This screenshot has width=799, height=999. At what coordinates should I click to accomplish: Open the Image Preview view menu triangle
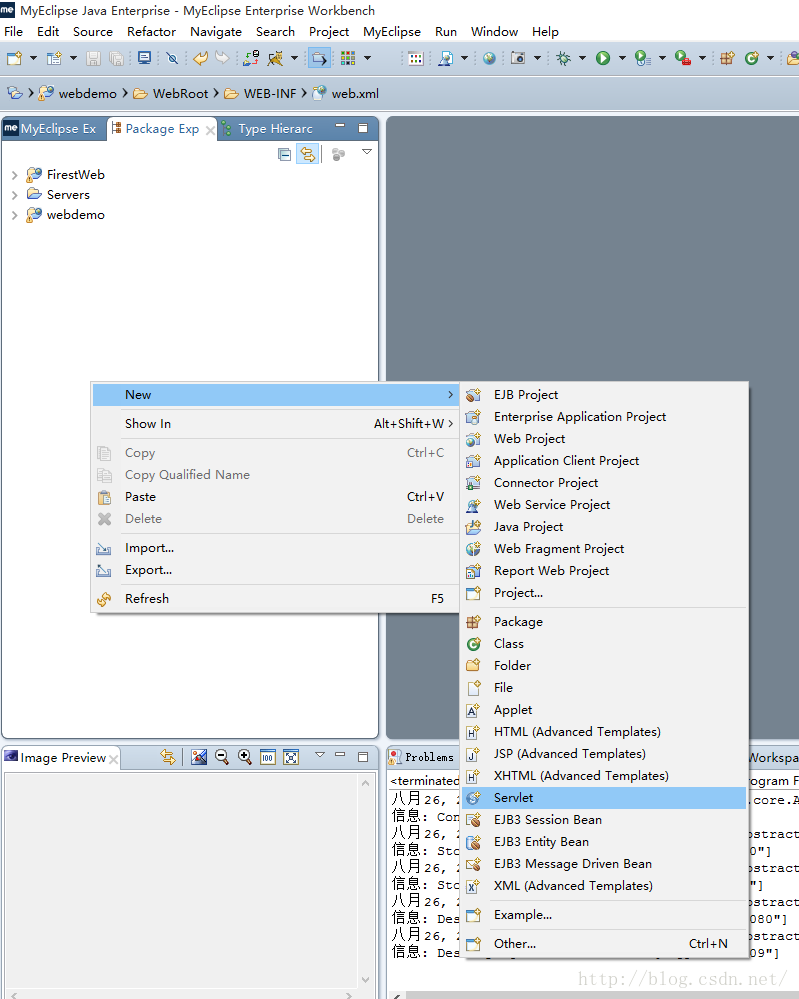320,755
